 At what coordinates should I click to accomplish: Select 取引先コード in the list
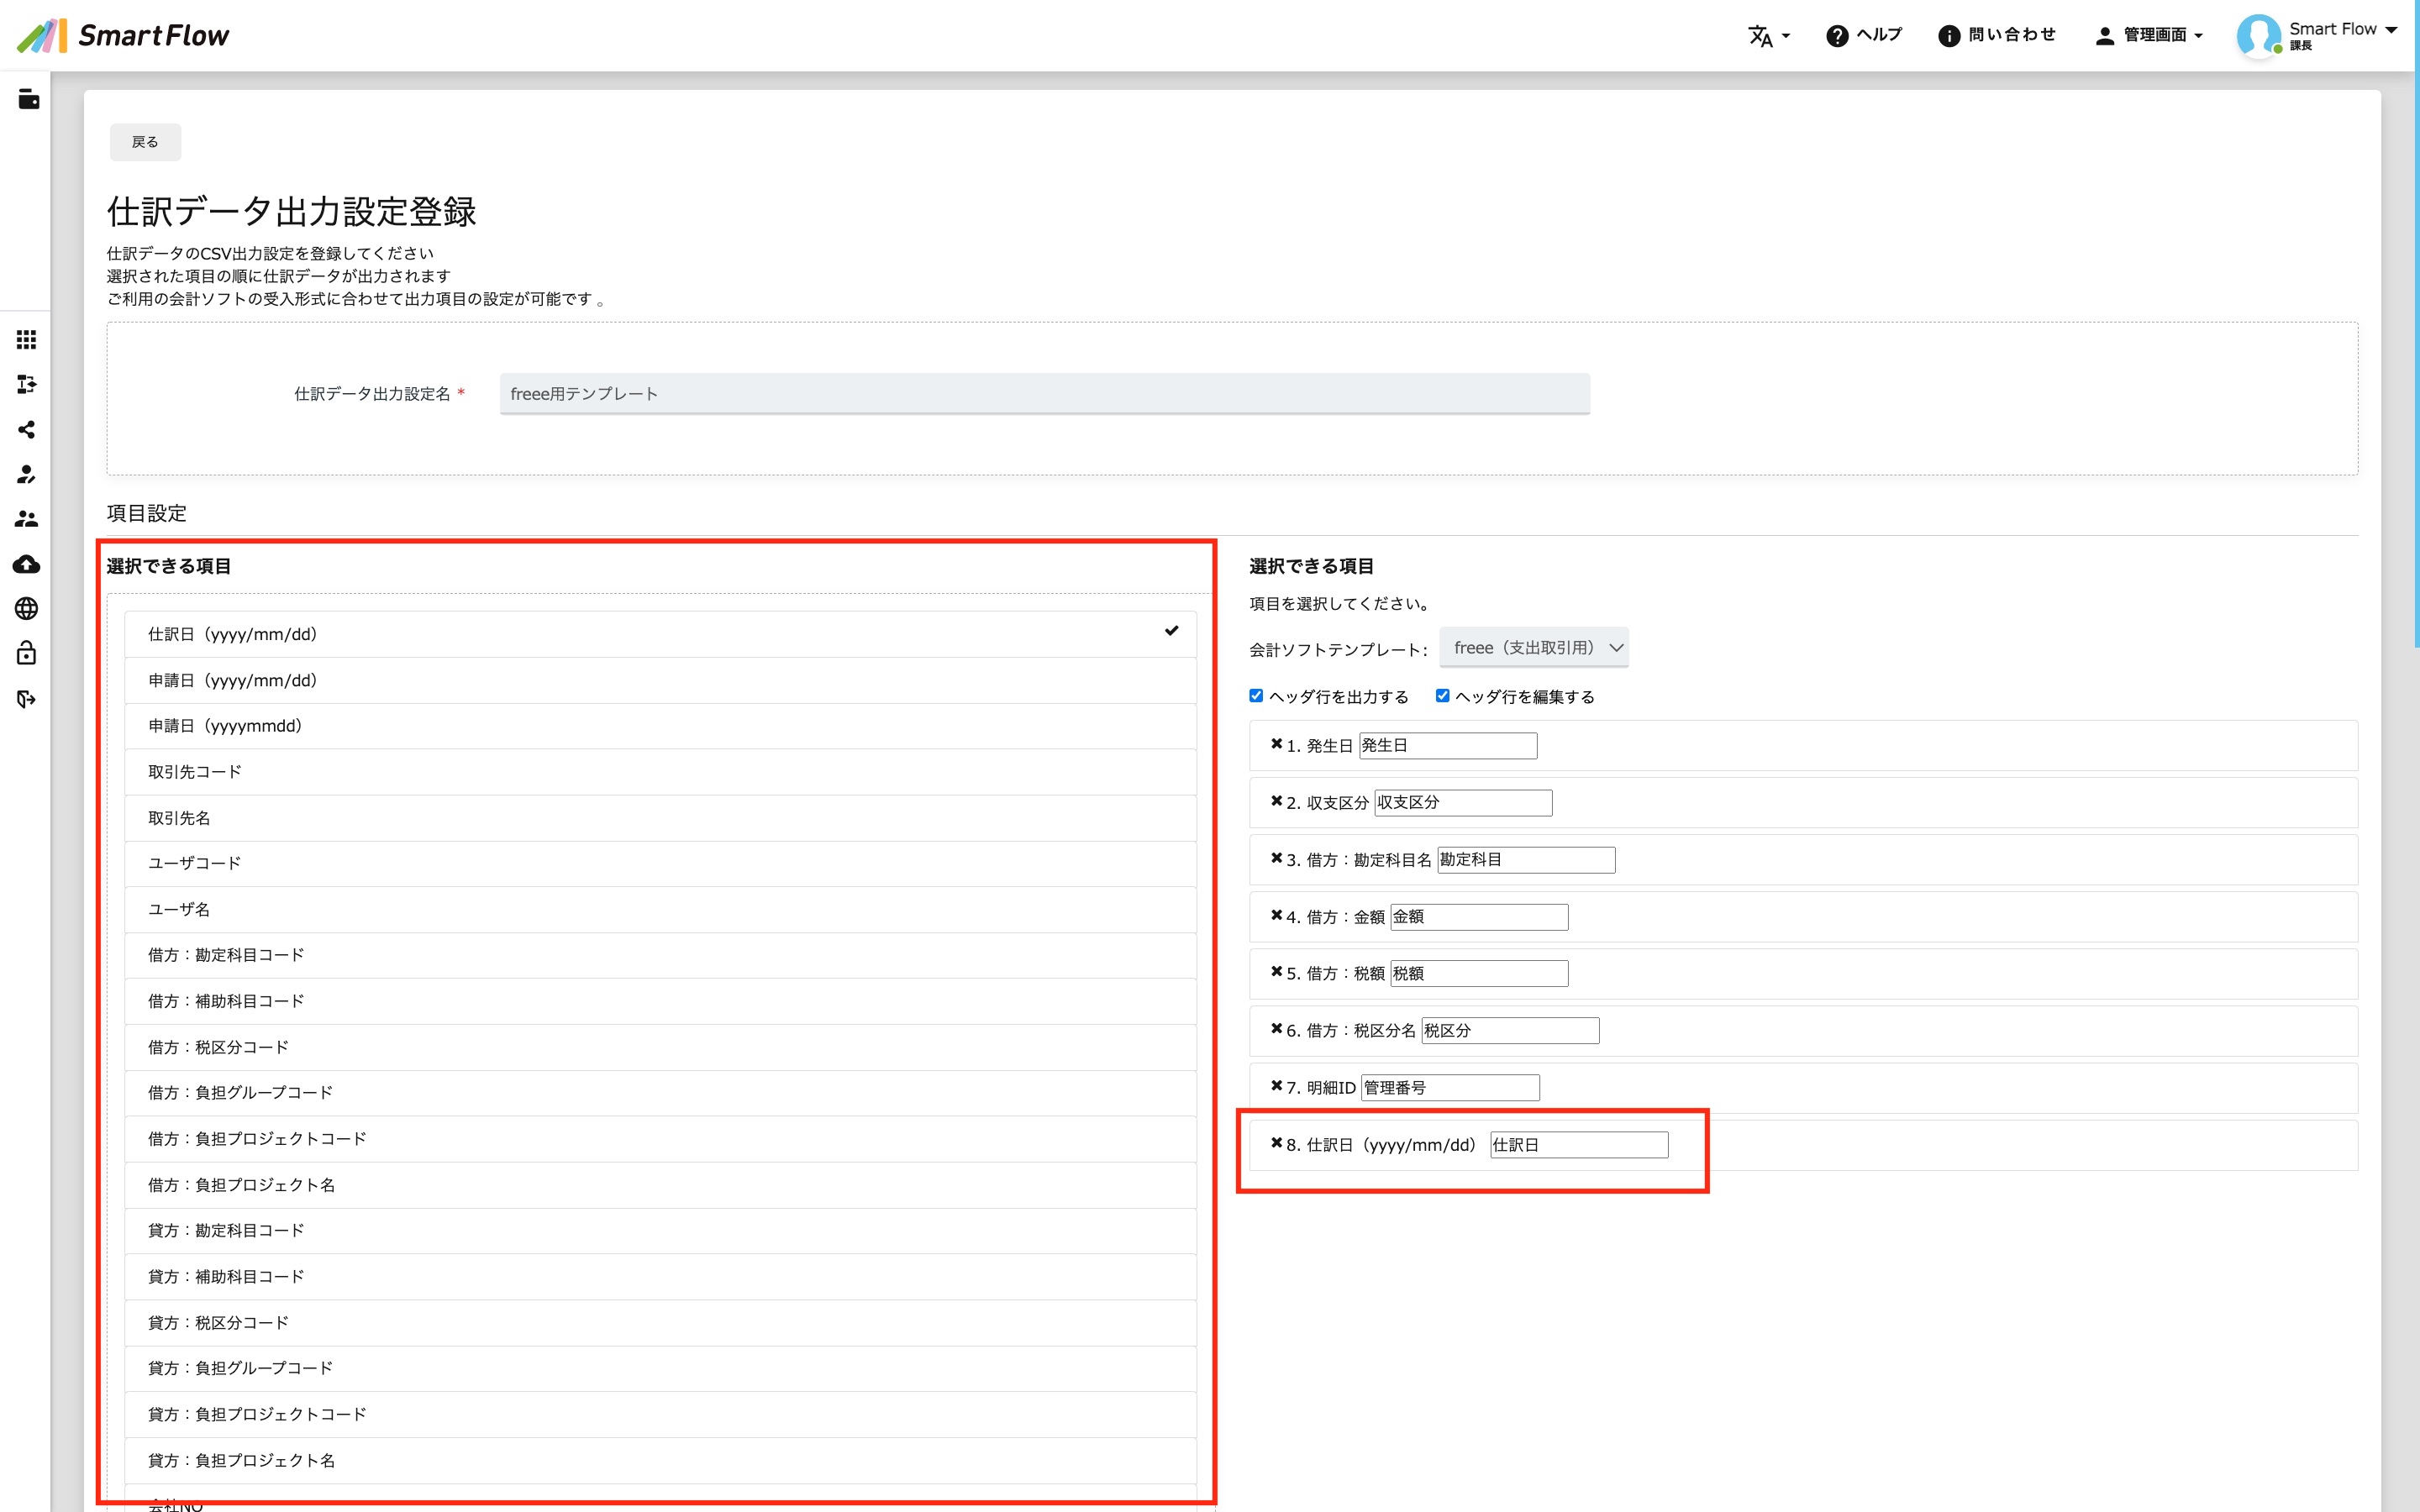660,772
